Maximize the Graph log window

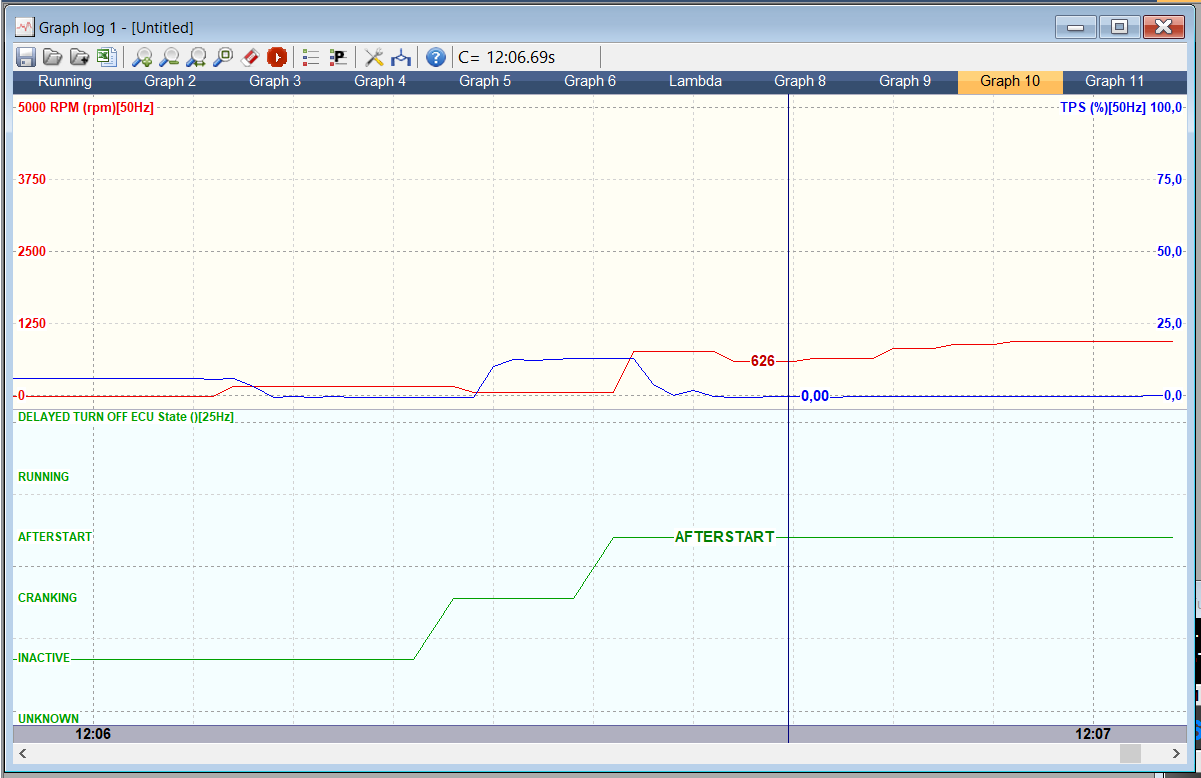1119,27
